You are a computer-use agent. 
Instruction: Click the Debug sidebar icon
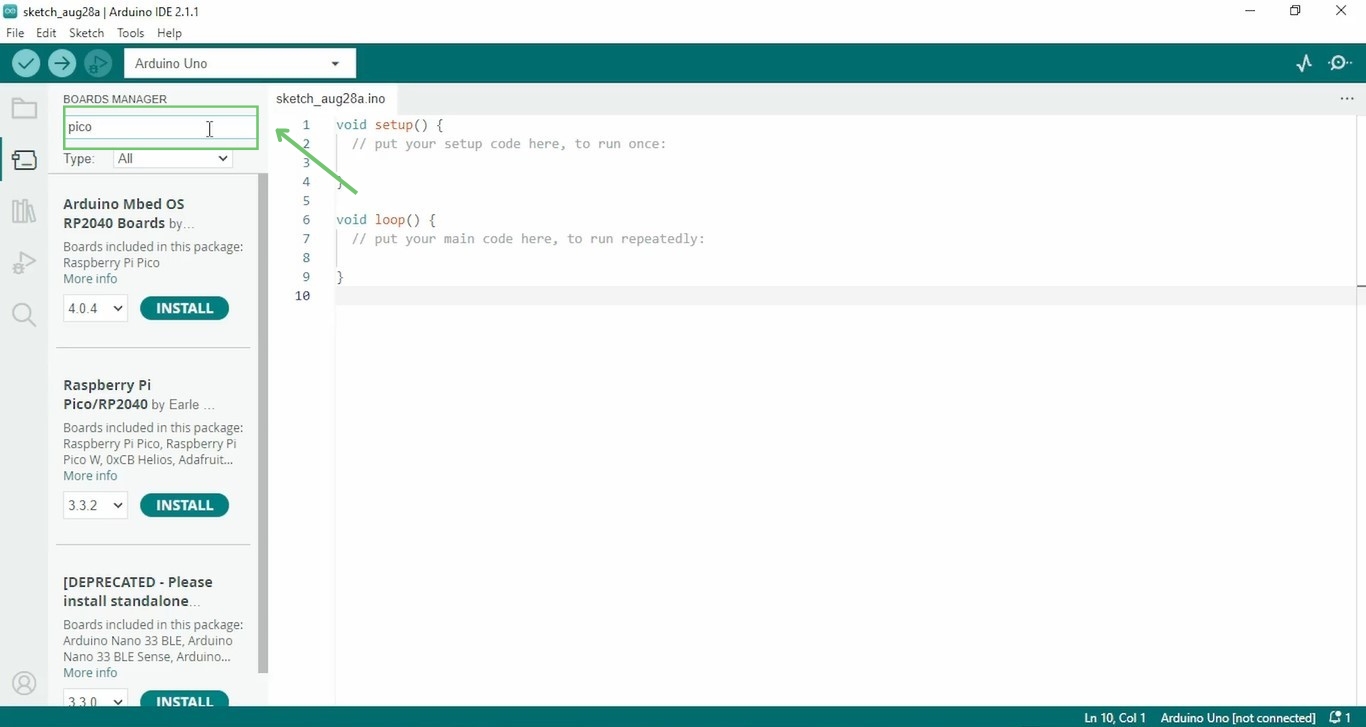click(23, 263)
